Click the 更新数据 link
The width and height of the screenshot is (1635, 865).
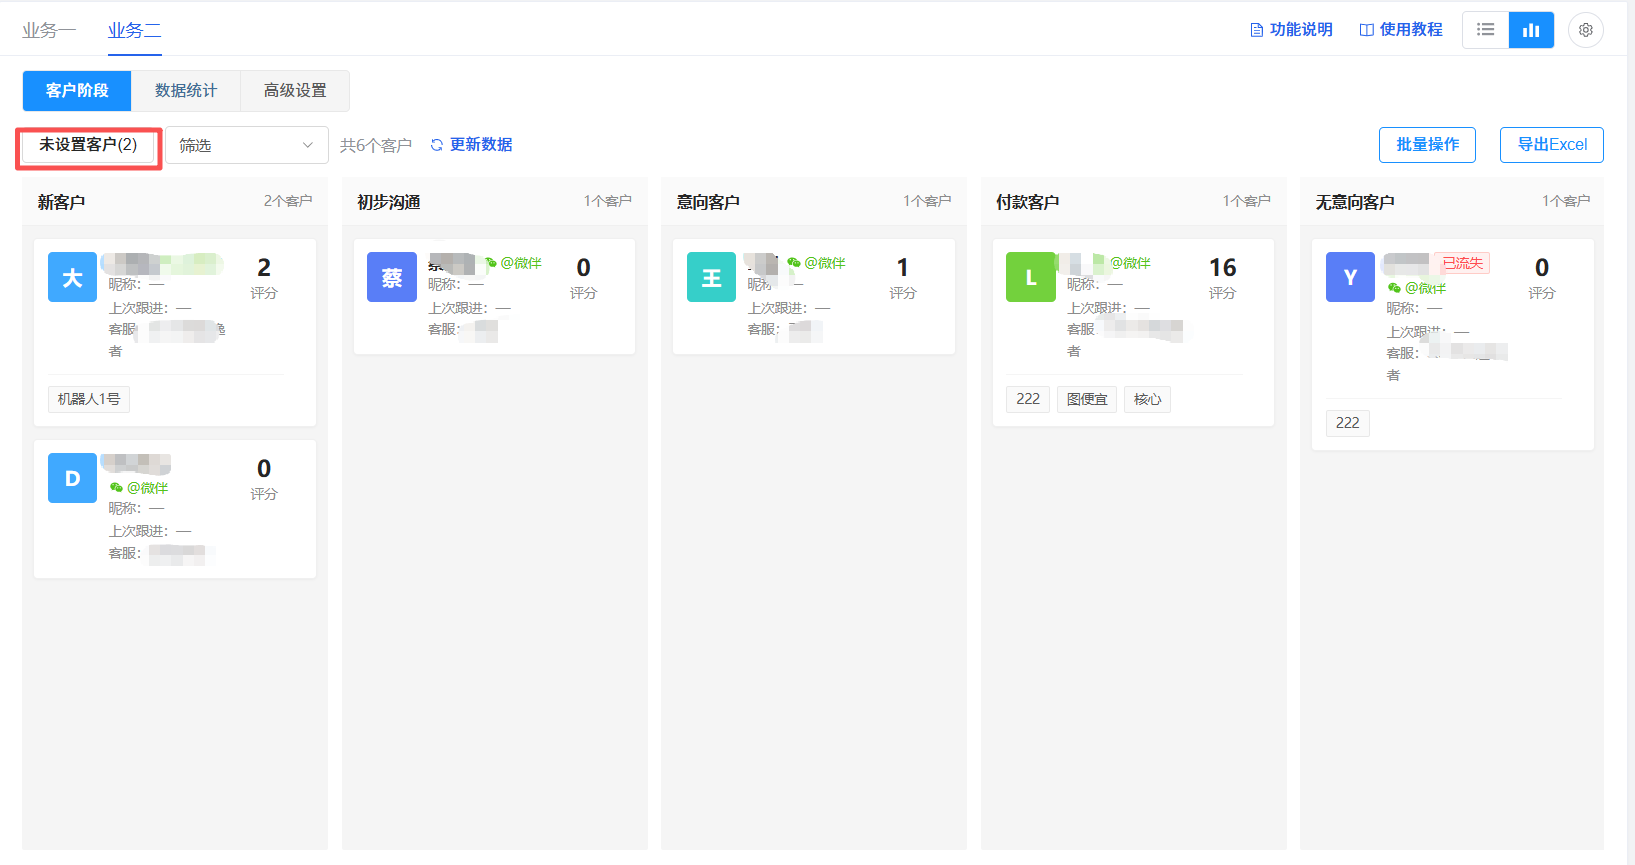(481, 145)
